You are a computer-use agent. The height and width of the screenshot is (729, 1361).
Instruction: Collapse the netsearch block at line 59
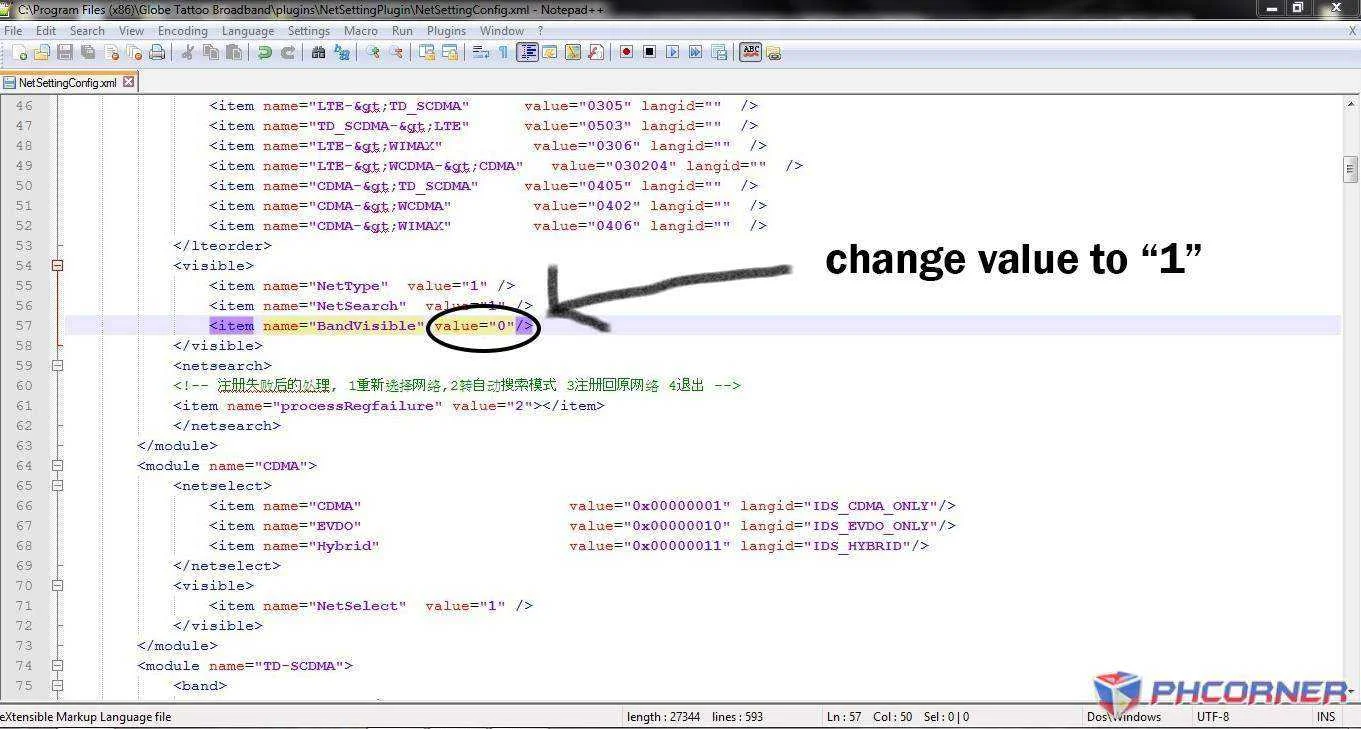click(x=57, y=366)
